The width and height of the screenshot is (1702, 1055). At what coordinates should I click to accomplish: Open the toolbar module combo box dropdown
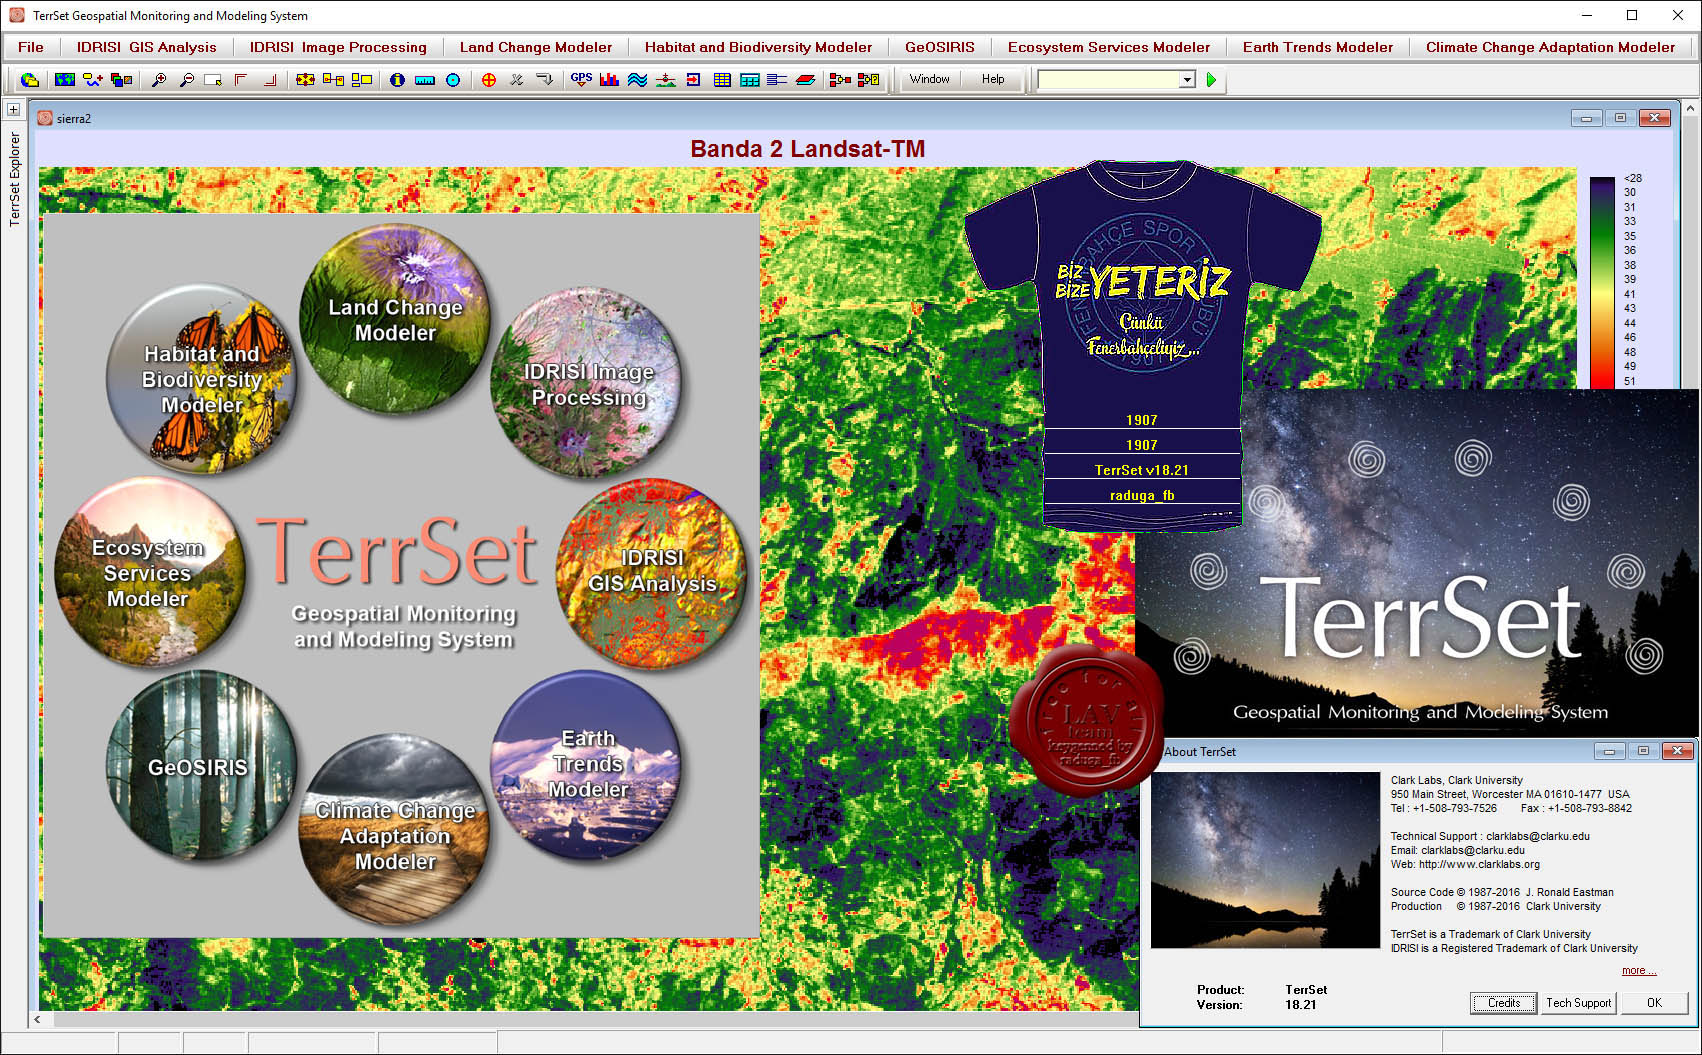[x=1187, y=79]
